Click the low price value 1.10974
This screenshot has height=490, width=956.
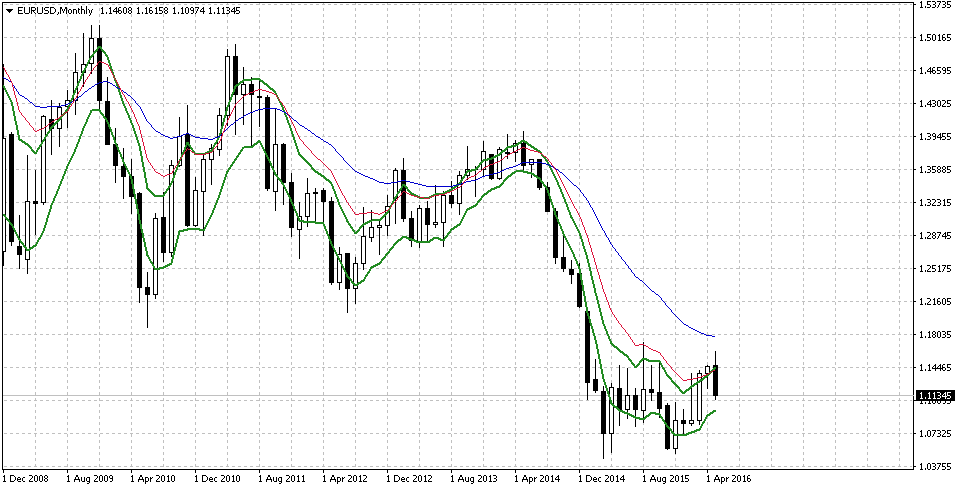[188, 10]
